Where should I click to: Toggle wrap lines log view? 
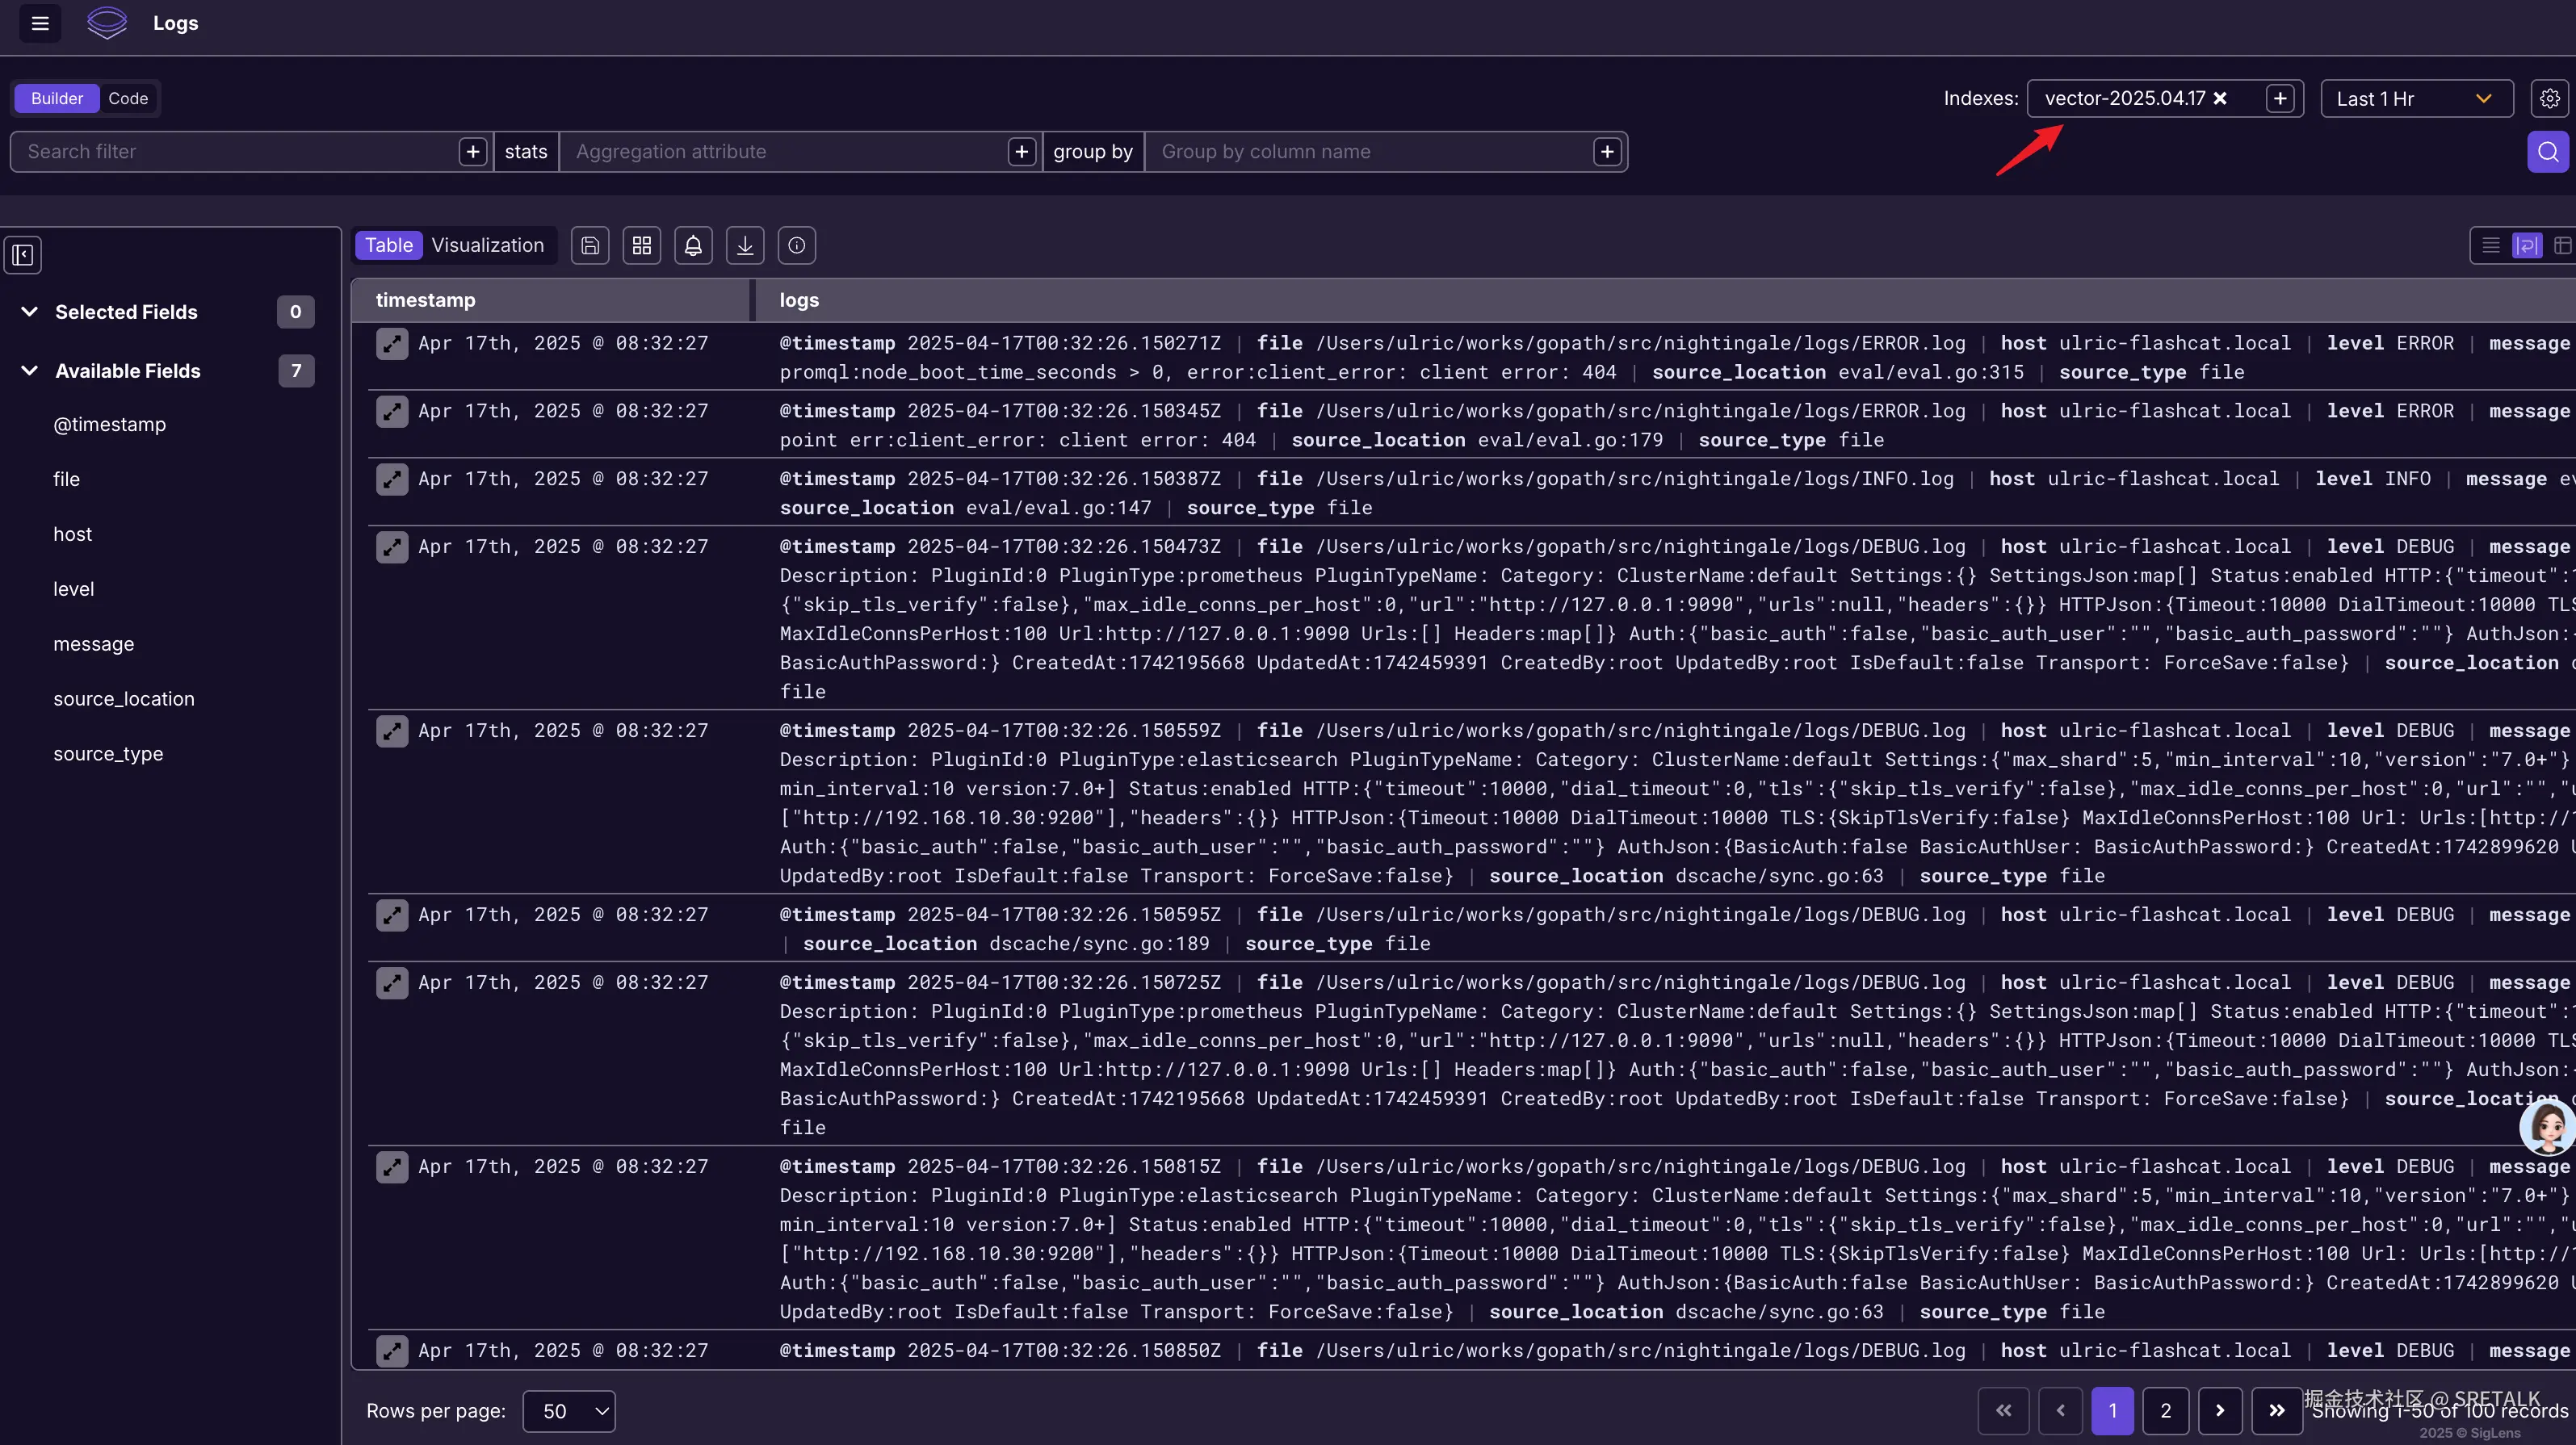pyautogui.click(x=2526, y=246)
